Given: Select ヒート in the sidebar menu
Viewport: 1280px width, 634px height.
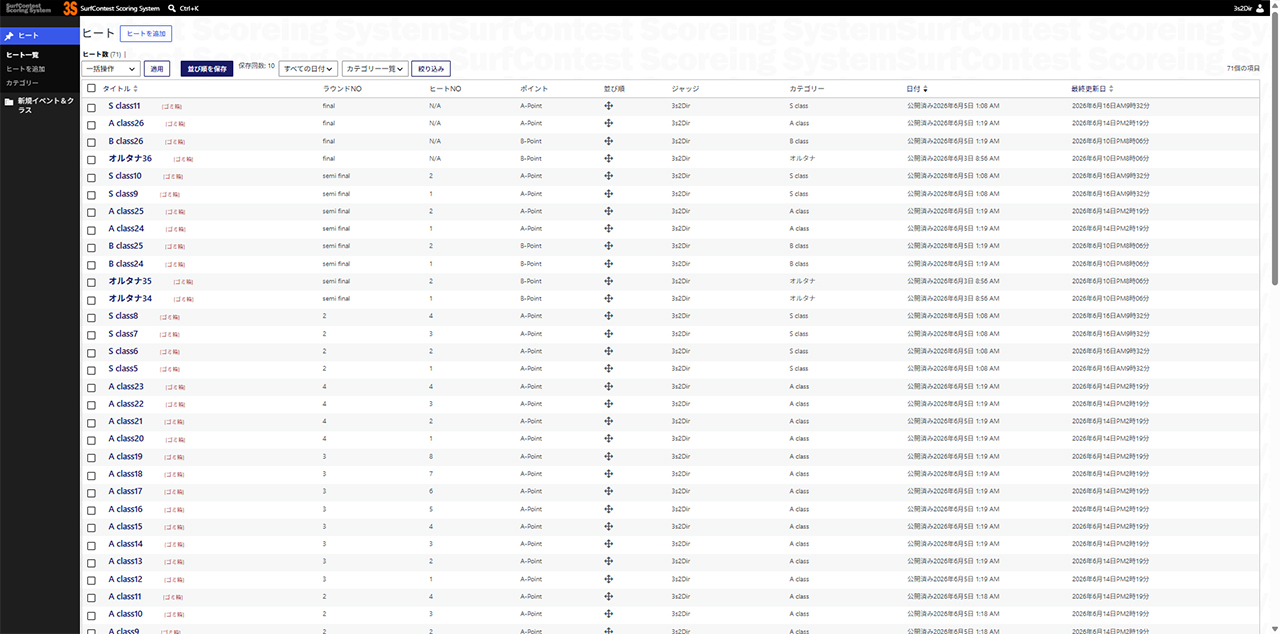Looking at the screenshot, I should (x=40, y=36).
